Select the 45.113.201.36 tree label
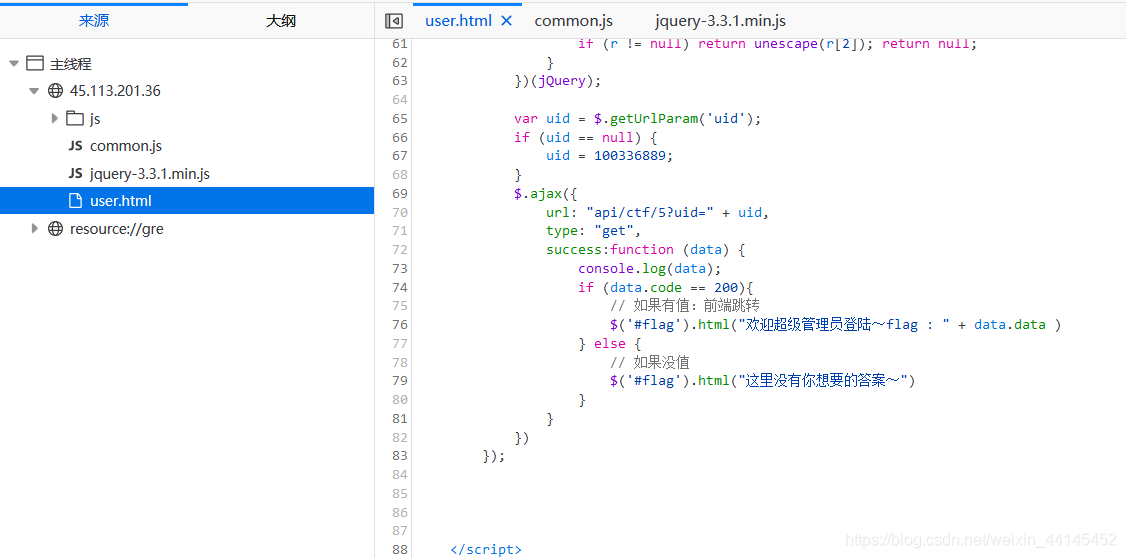Screen dimensions: 1126x558 115,91
